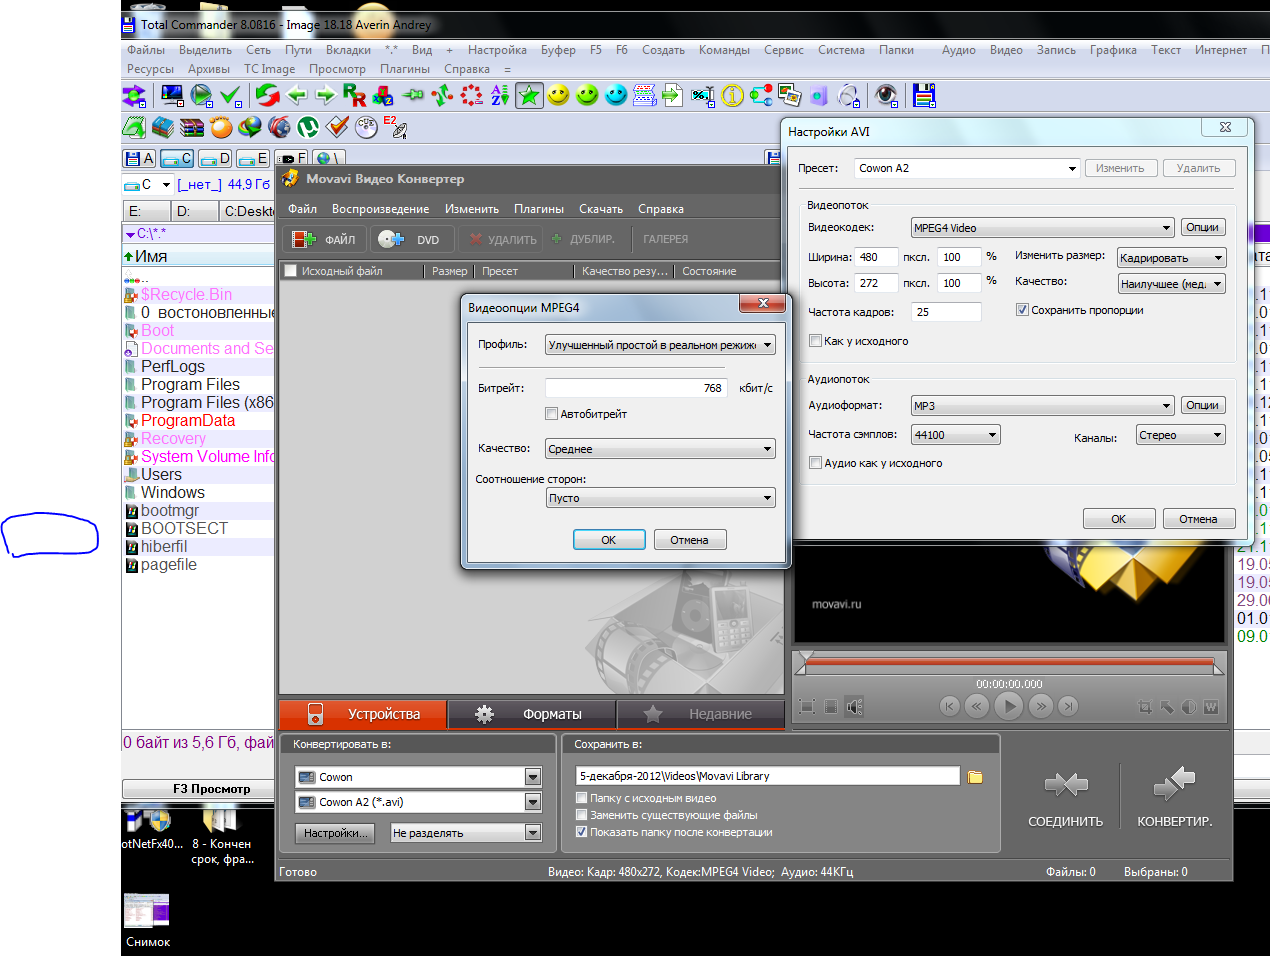Click OK in the Настройки AVI window

pos(1118,519)
